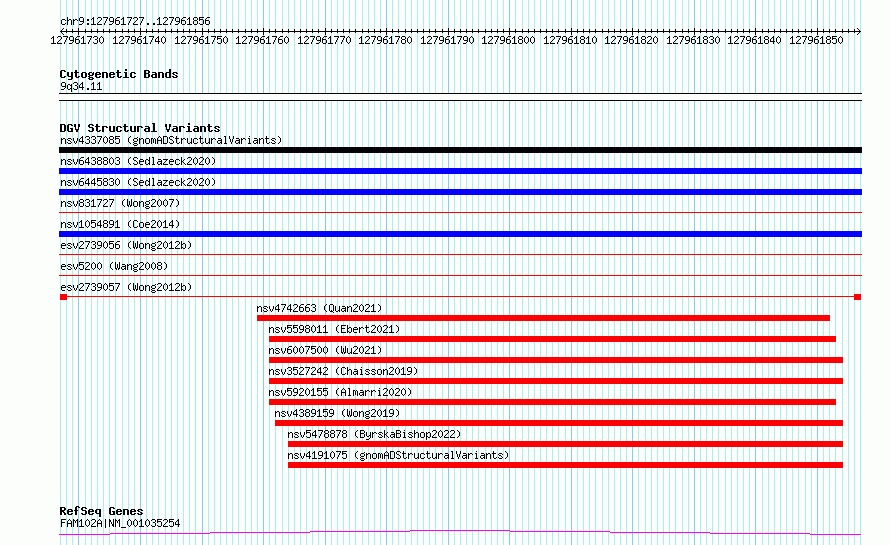Open variant esv2739057 (Wong2012b)

click(x=126, y=287)
